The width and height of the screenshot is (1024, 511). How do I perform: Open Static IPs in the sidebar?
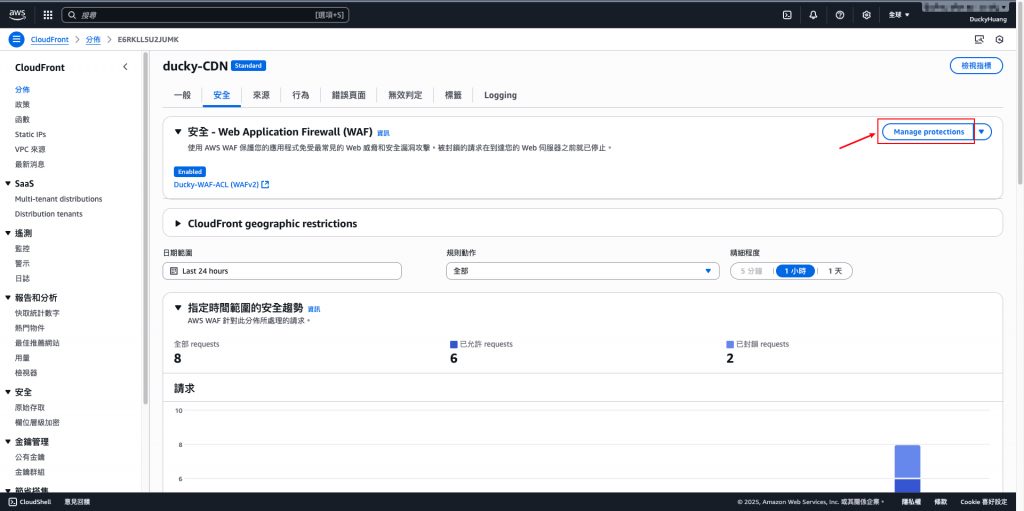coord(30,135)
